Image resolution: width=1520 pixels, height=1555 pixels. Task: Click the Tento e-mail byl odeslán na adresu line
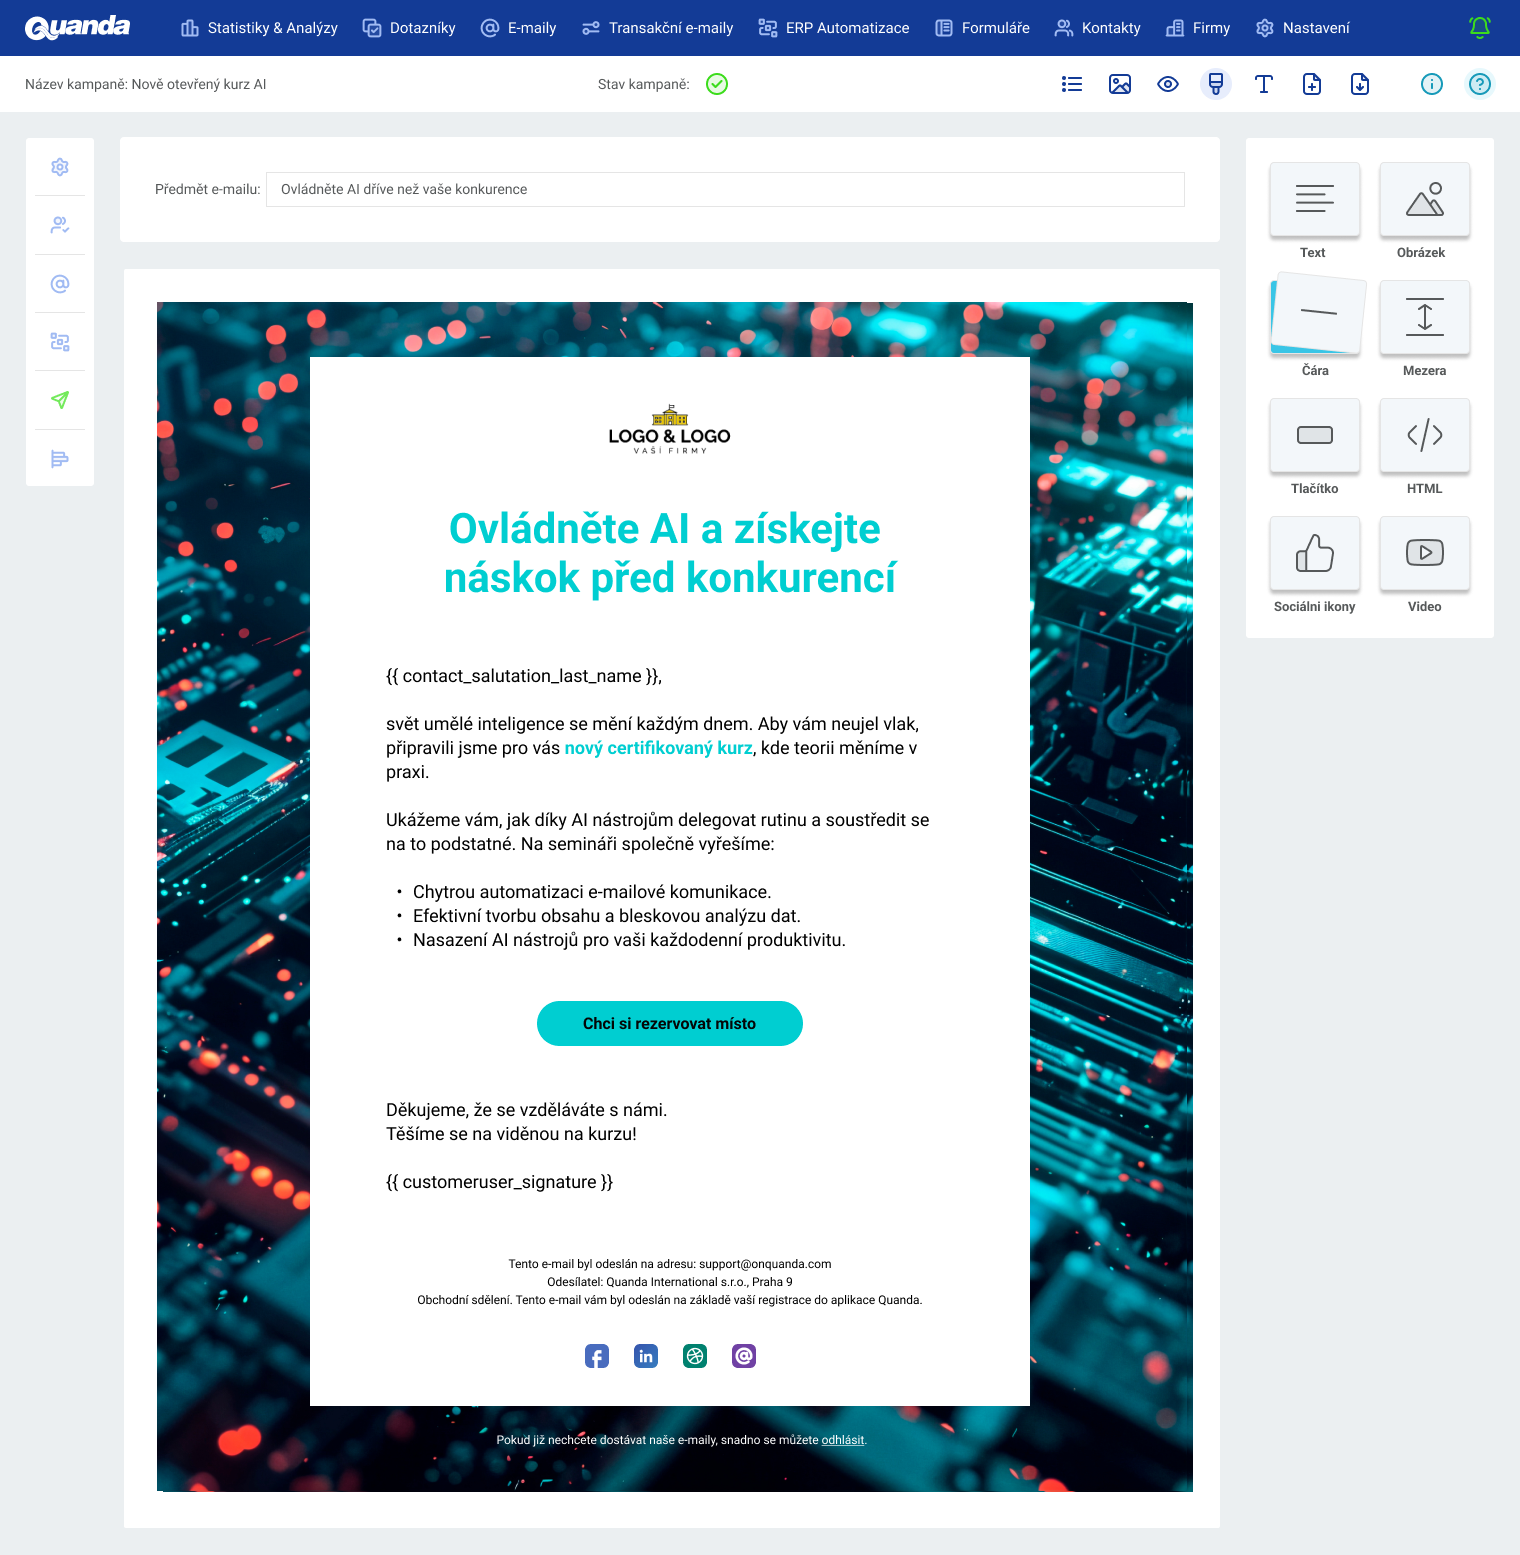[x=670, y=1264]
